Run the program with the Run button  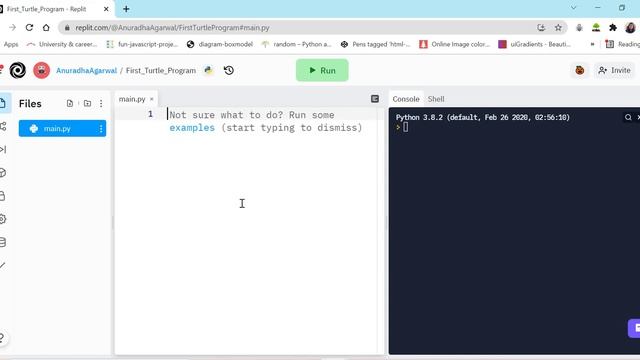322,70
